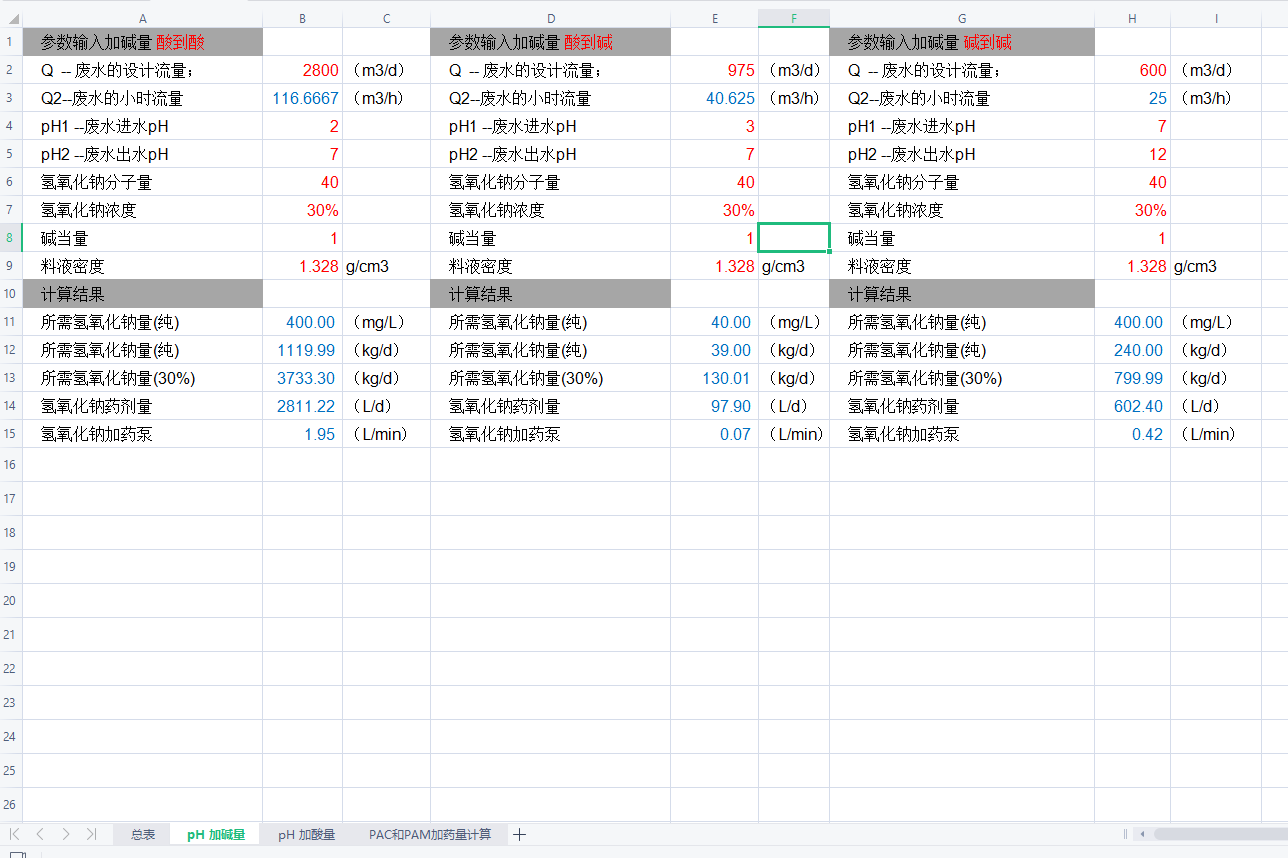This screenshot has height=858, width=1288.
Task: Select the highlighted column F header
Action: 794,18
